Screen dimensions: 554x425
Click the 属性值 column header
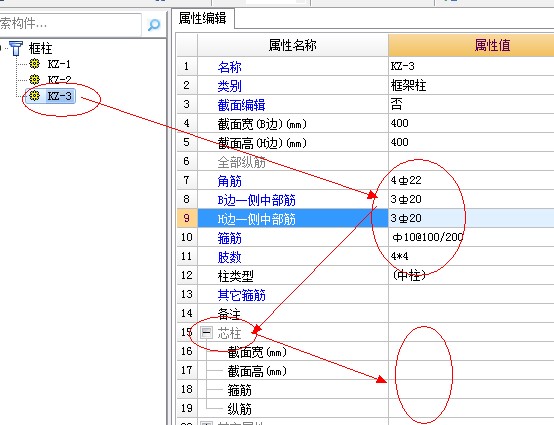coord(471,45)
